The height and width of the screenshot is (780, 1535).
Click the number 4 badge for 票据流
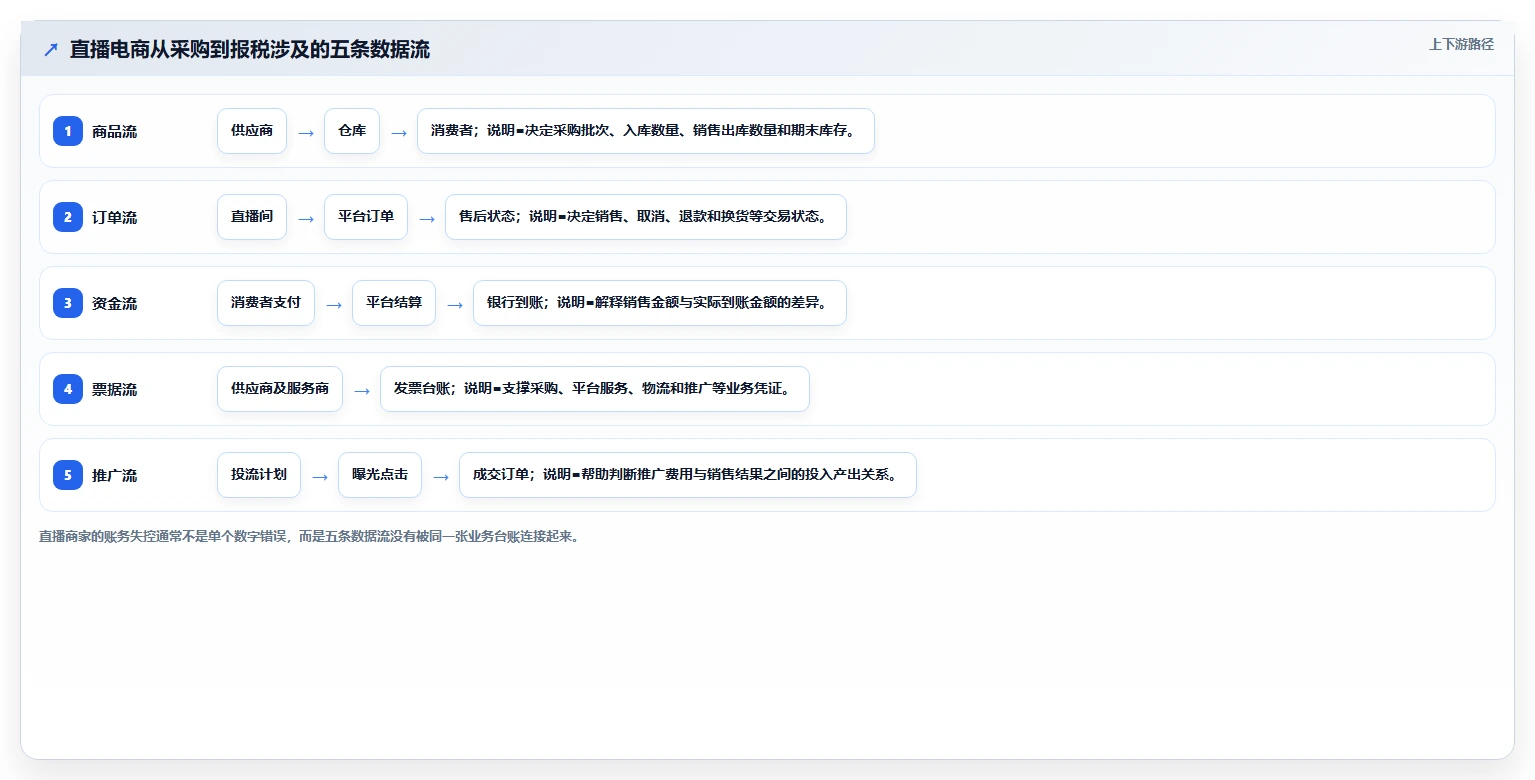(x=68, y=389)
